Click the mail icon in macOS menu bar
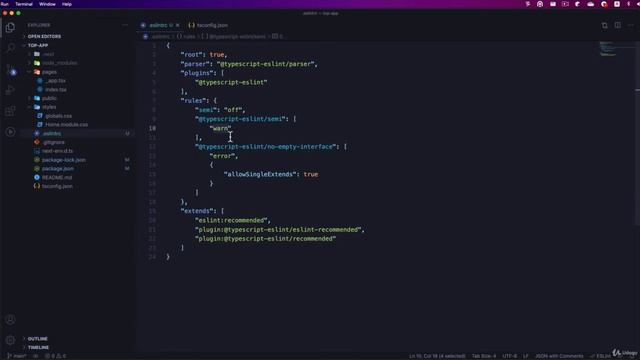Viewport: 640px width, 360px height. [x=553, y=4]
